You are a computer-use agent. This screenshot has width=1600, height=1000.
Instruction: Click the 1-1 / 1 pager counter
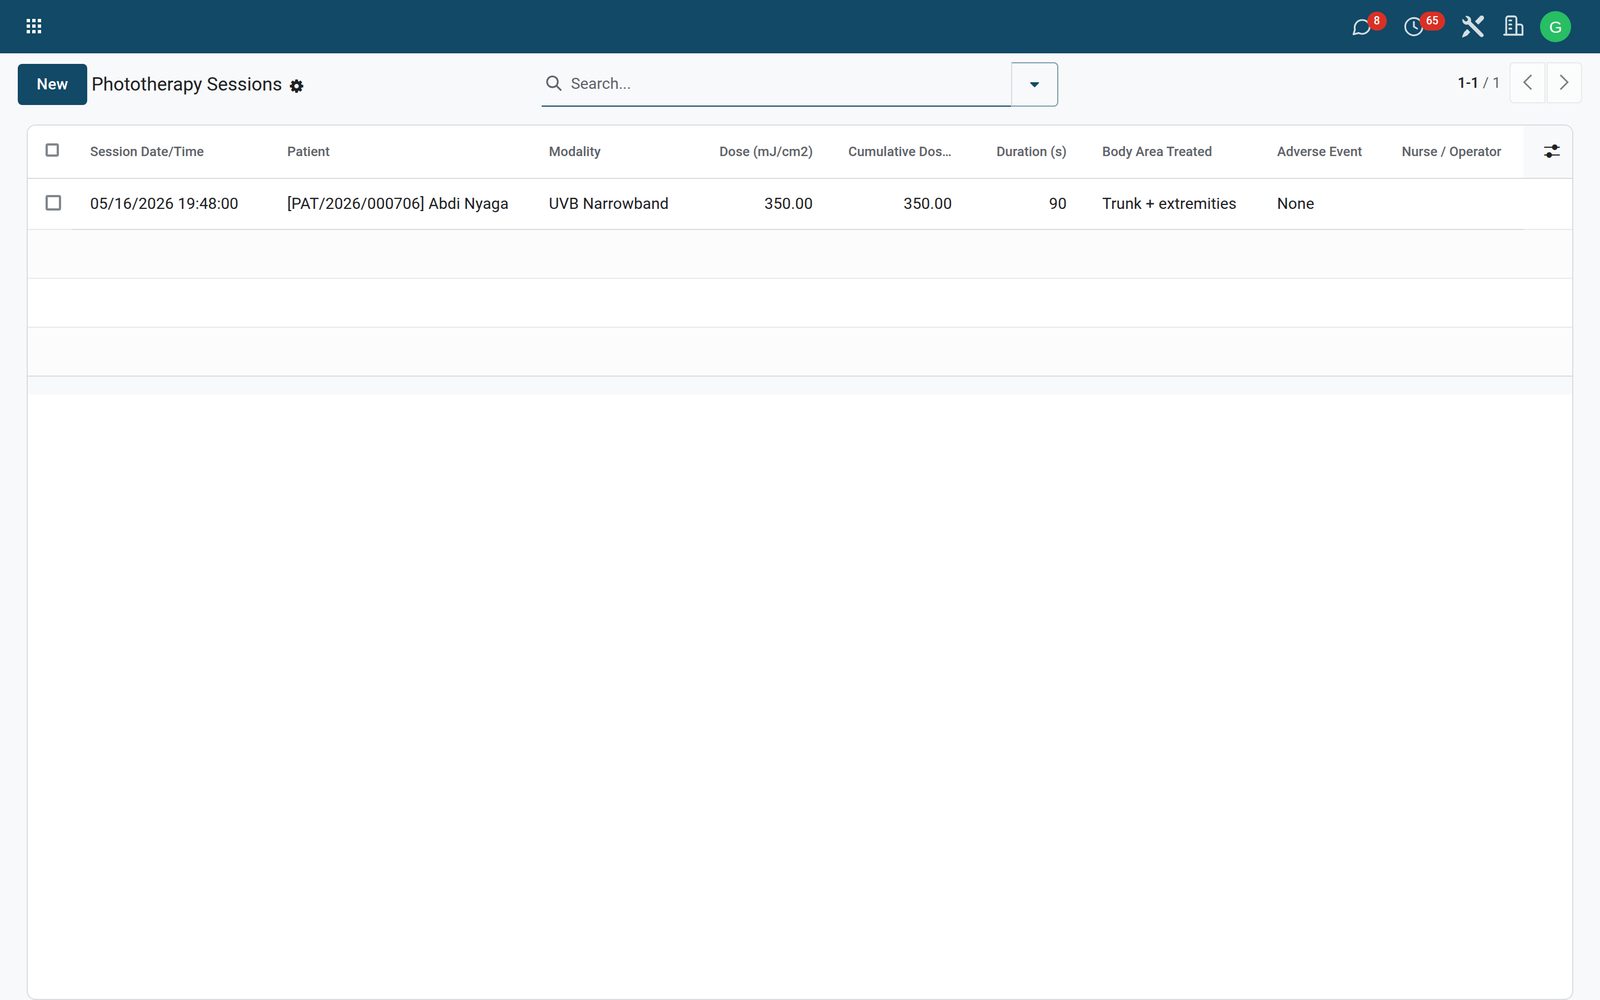click(1478, 83)
